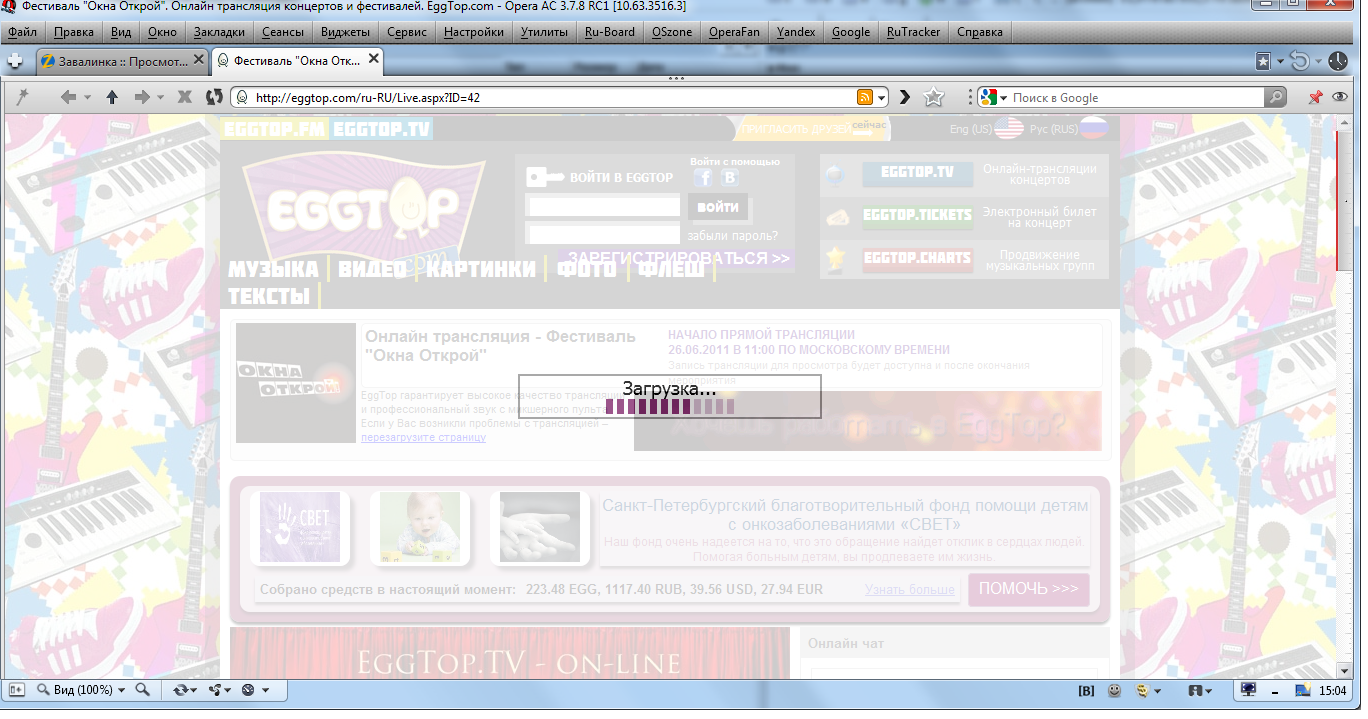Reload the page with refresh icon
1368x719 pixels.
(213, 97)
